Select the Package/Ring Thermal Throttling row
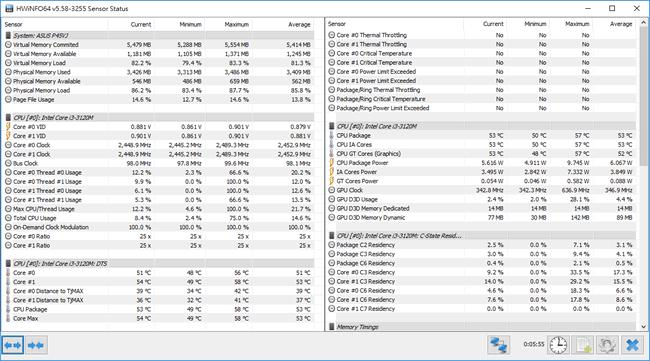The width and height of the screenshot is (650, 361). 482,90
